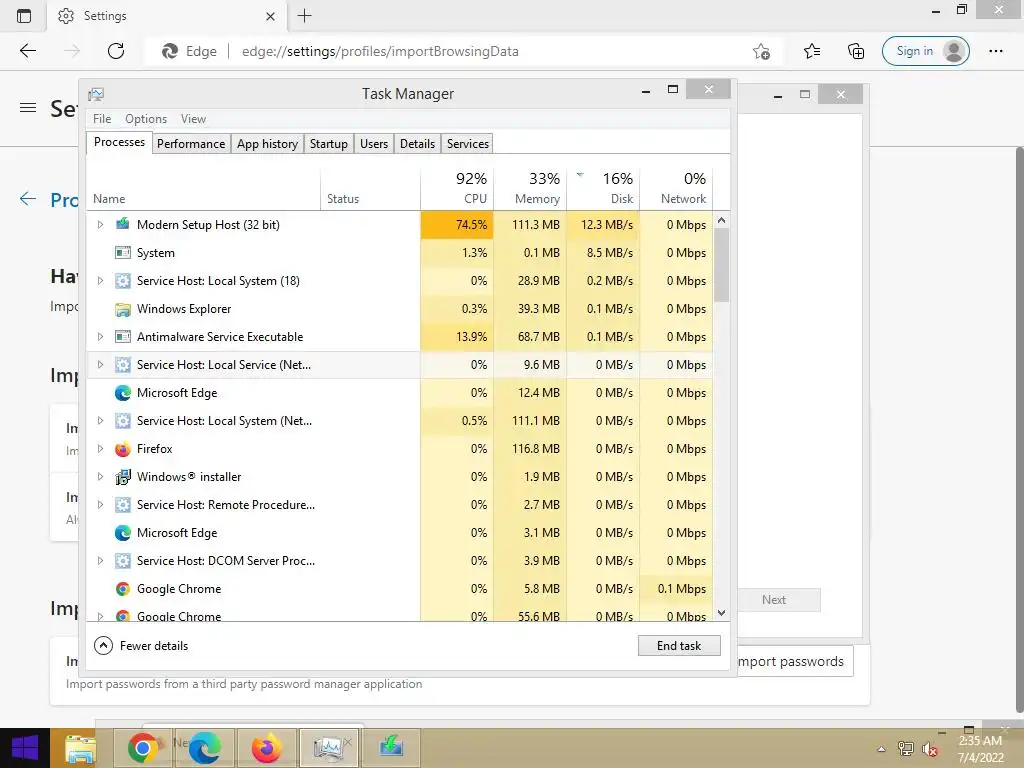Screen dimensions: 1024x768
Task: Click Sign in button in Edge
Action: click(925, 51)
